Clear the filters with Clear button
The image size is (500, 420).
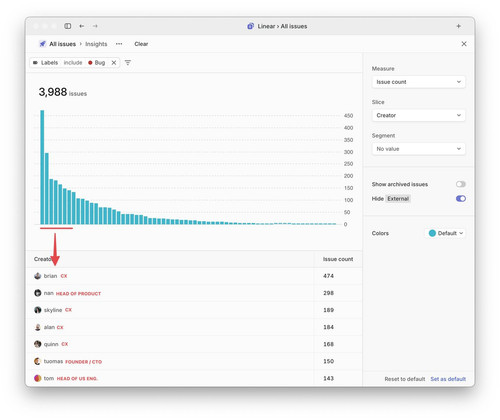[x=141, y=44]
